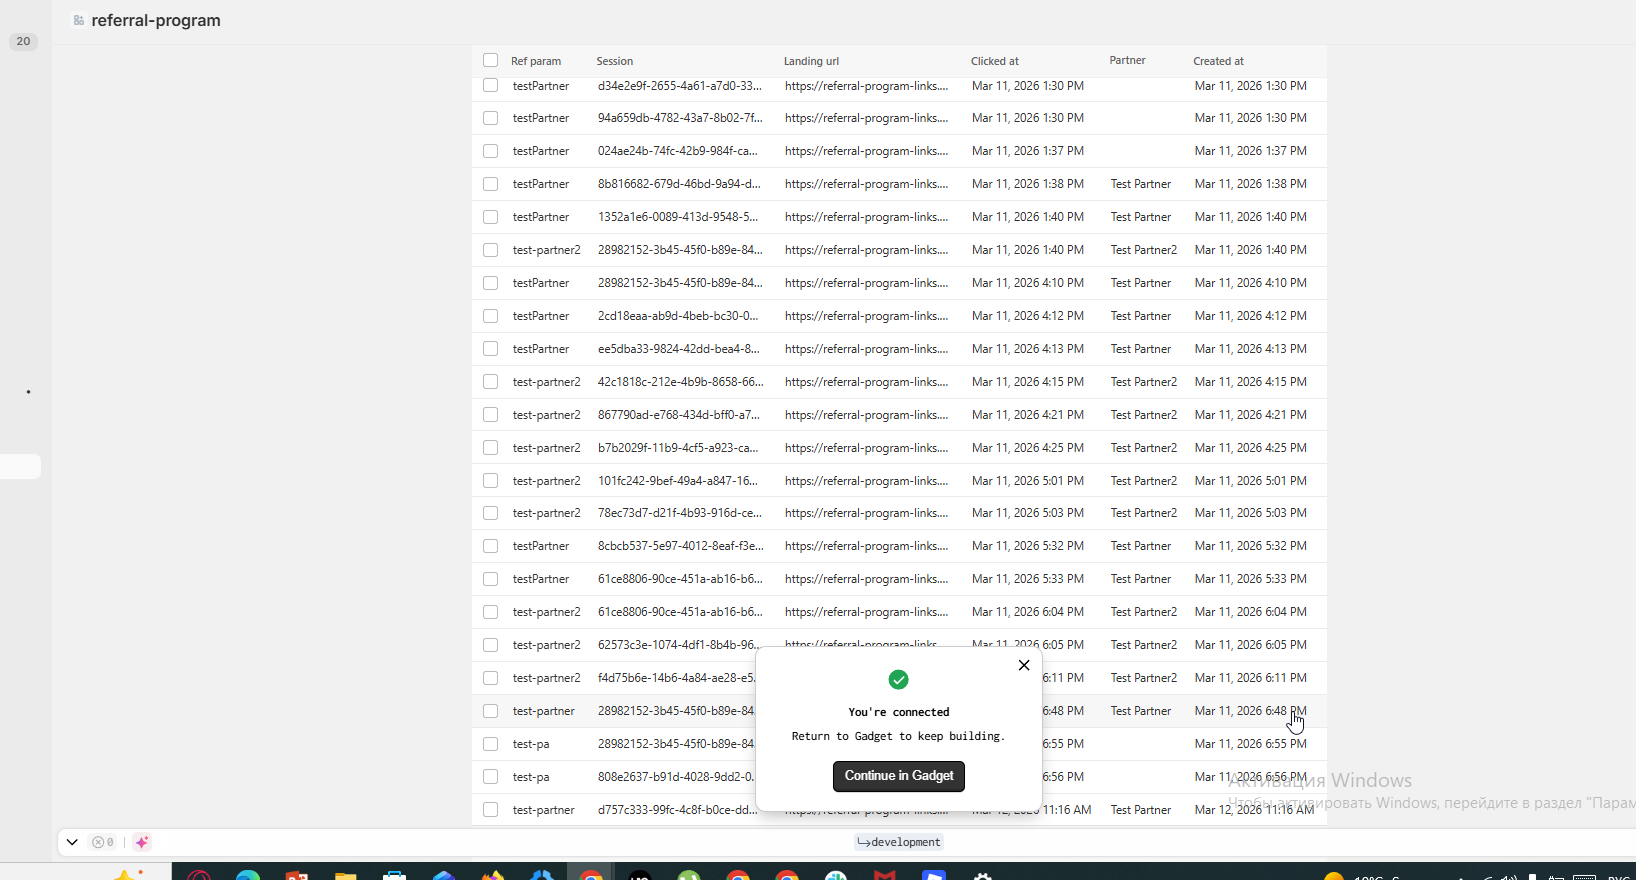This screenshot has height=880, width=1636.
Task: Click the Session column header
Action: point(615,61)
